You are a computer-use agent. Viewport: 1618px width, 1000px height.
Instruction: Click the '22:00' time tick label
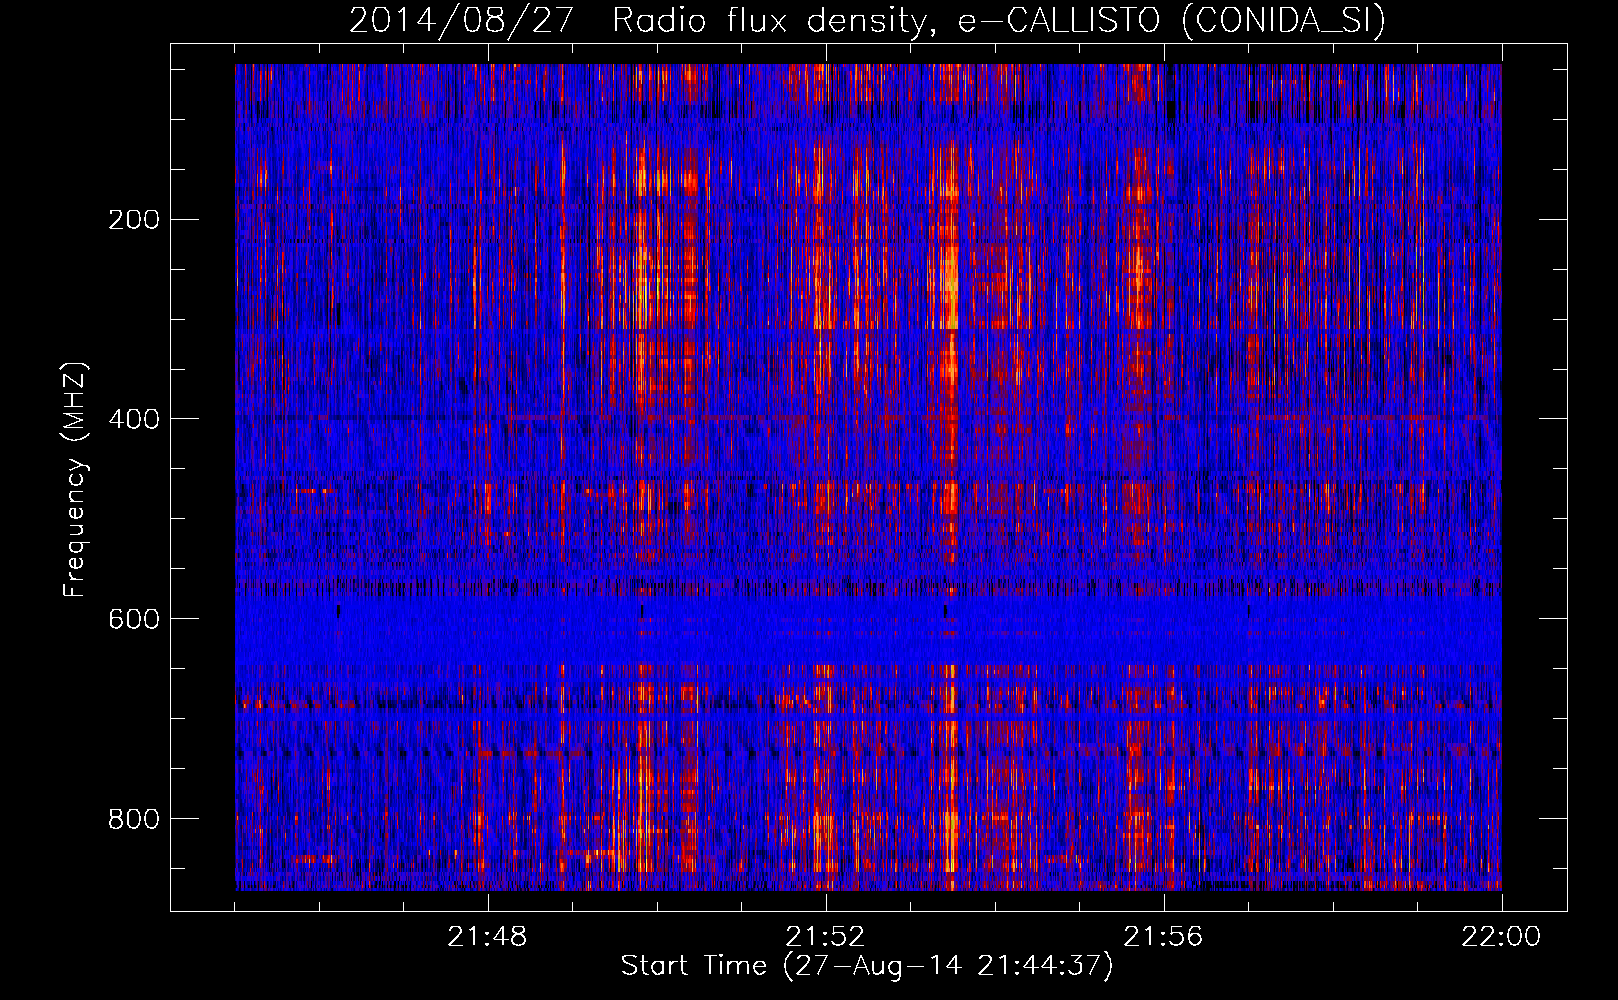coord(1501,937)
